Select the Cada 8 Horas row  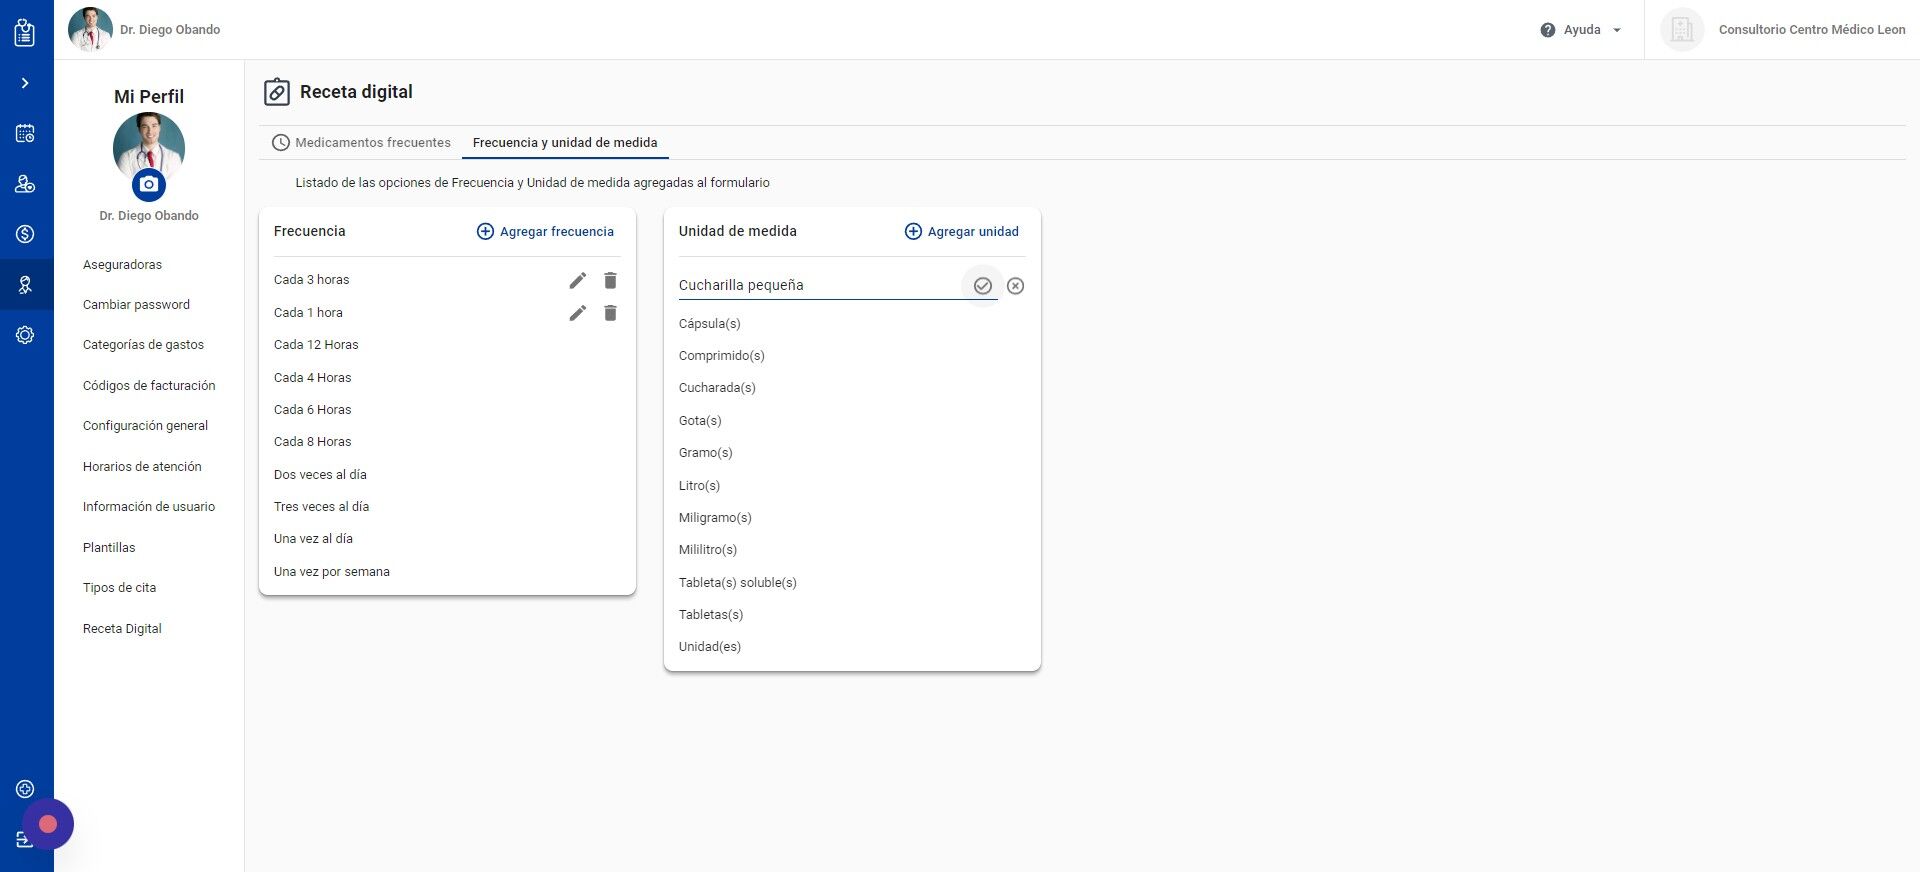coord(447,442)
